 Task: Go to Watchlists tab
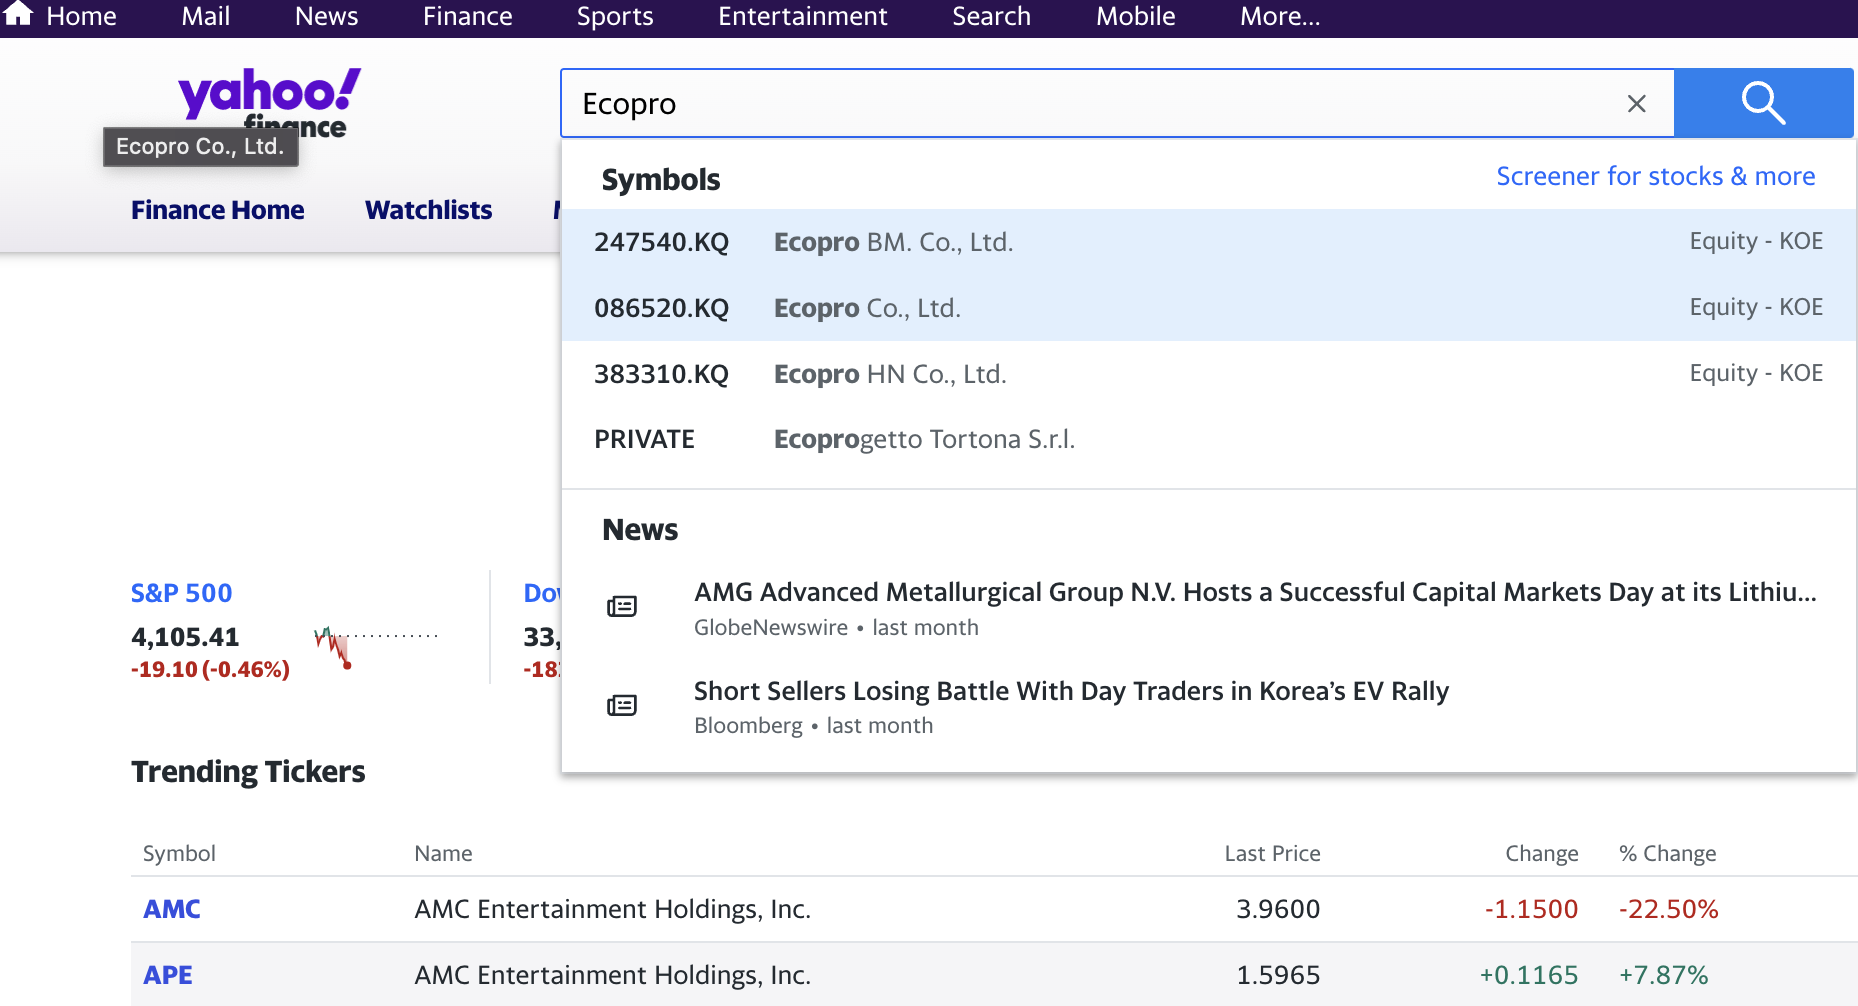click(428, 210)
